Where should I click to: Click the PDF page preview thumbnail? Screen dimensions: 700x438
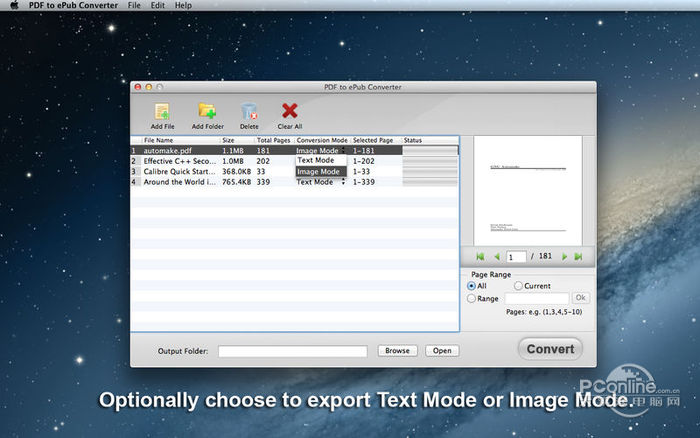tap(528, 191)
